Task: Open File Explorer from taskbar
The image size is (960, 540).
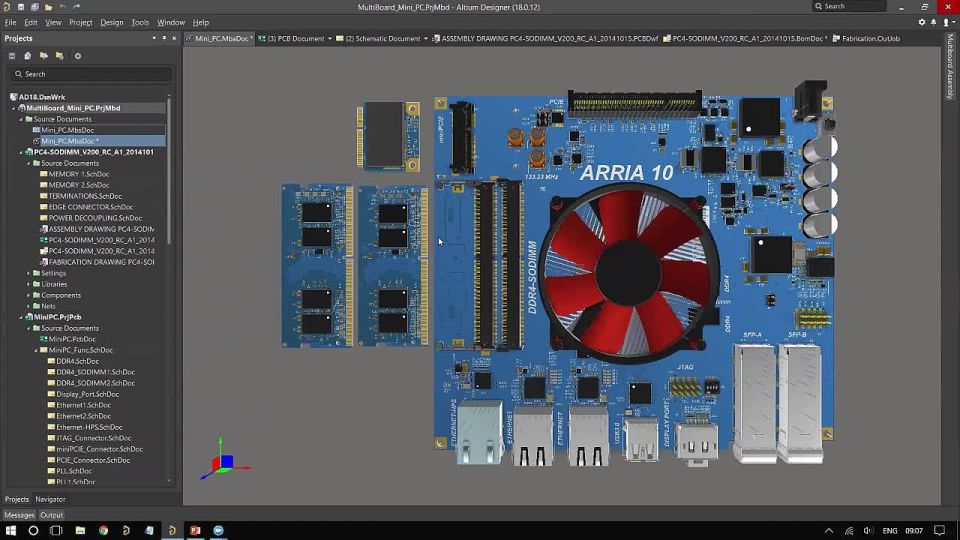Action: click(x=80, y=530)
